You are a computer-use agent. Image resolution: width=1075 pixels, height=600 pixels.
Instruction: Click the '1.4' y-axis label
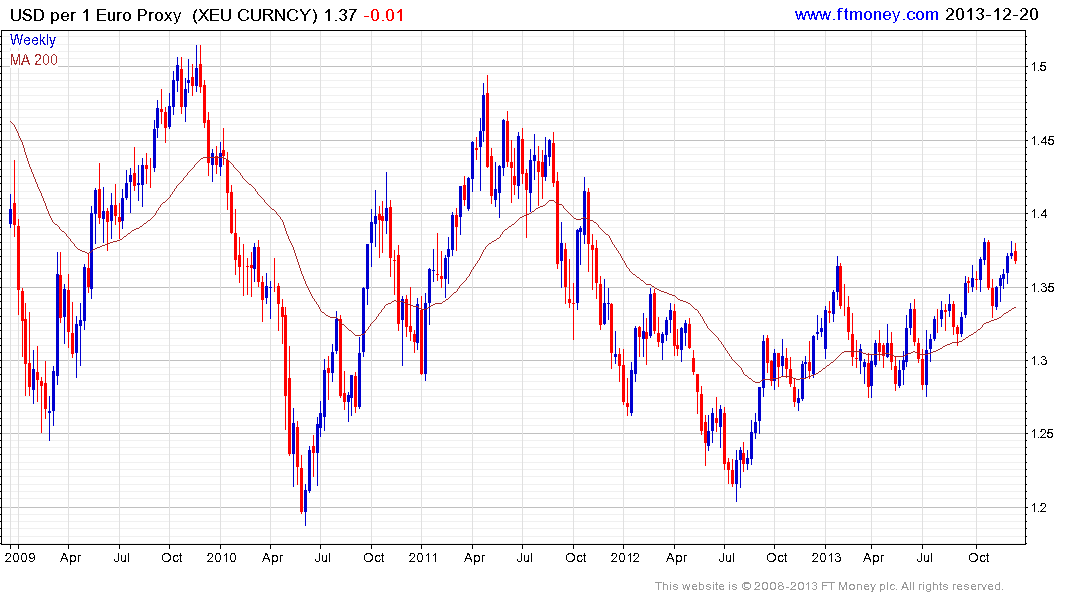click(1039, 214)
